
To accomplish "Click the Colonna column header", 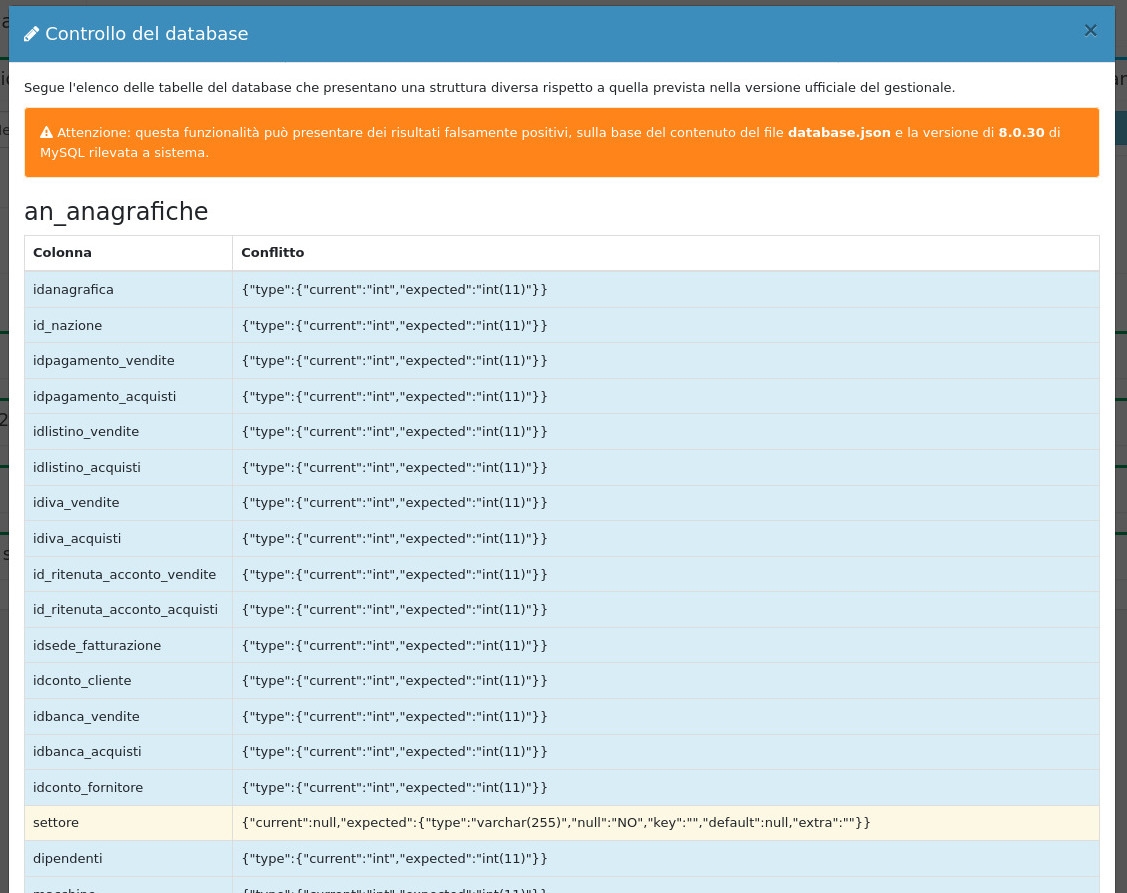I will [x=62, y=253].
